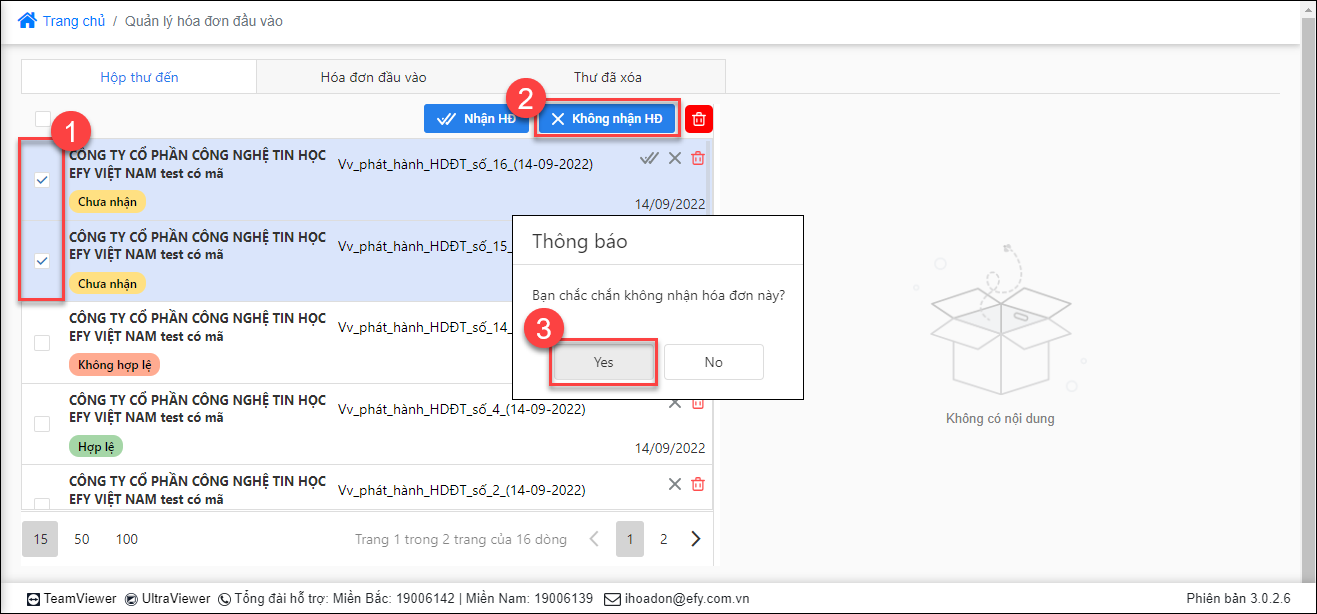Open the Thư đã xóa tab
The height and width of the screenshot is (614, 1317).
pos(608,77)
